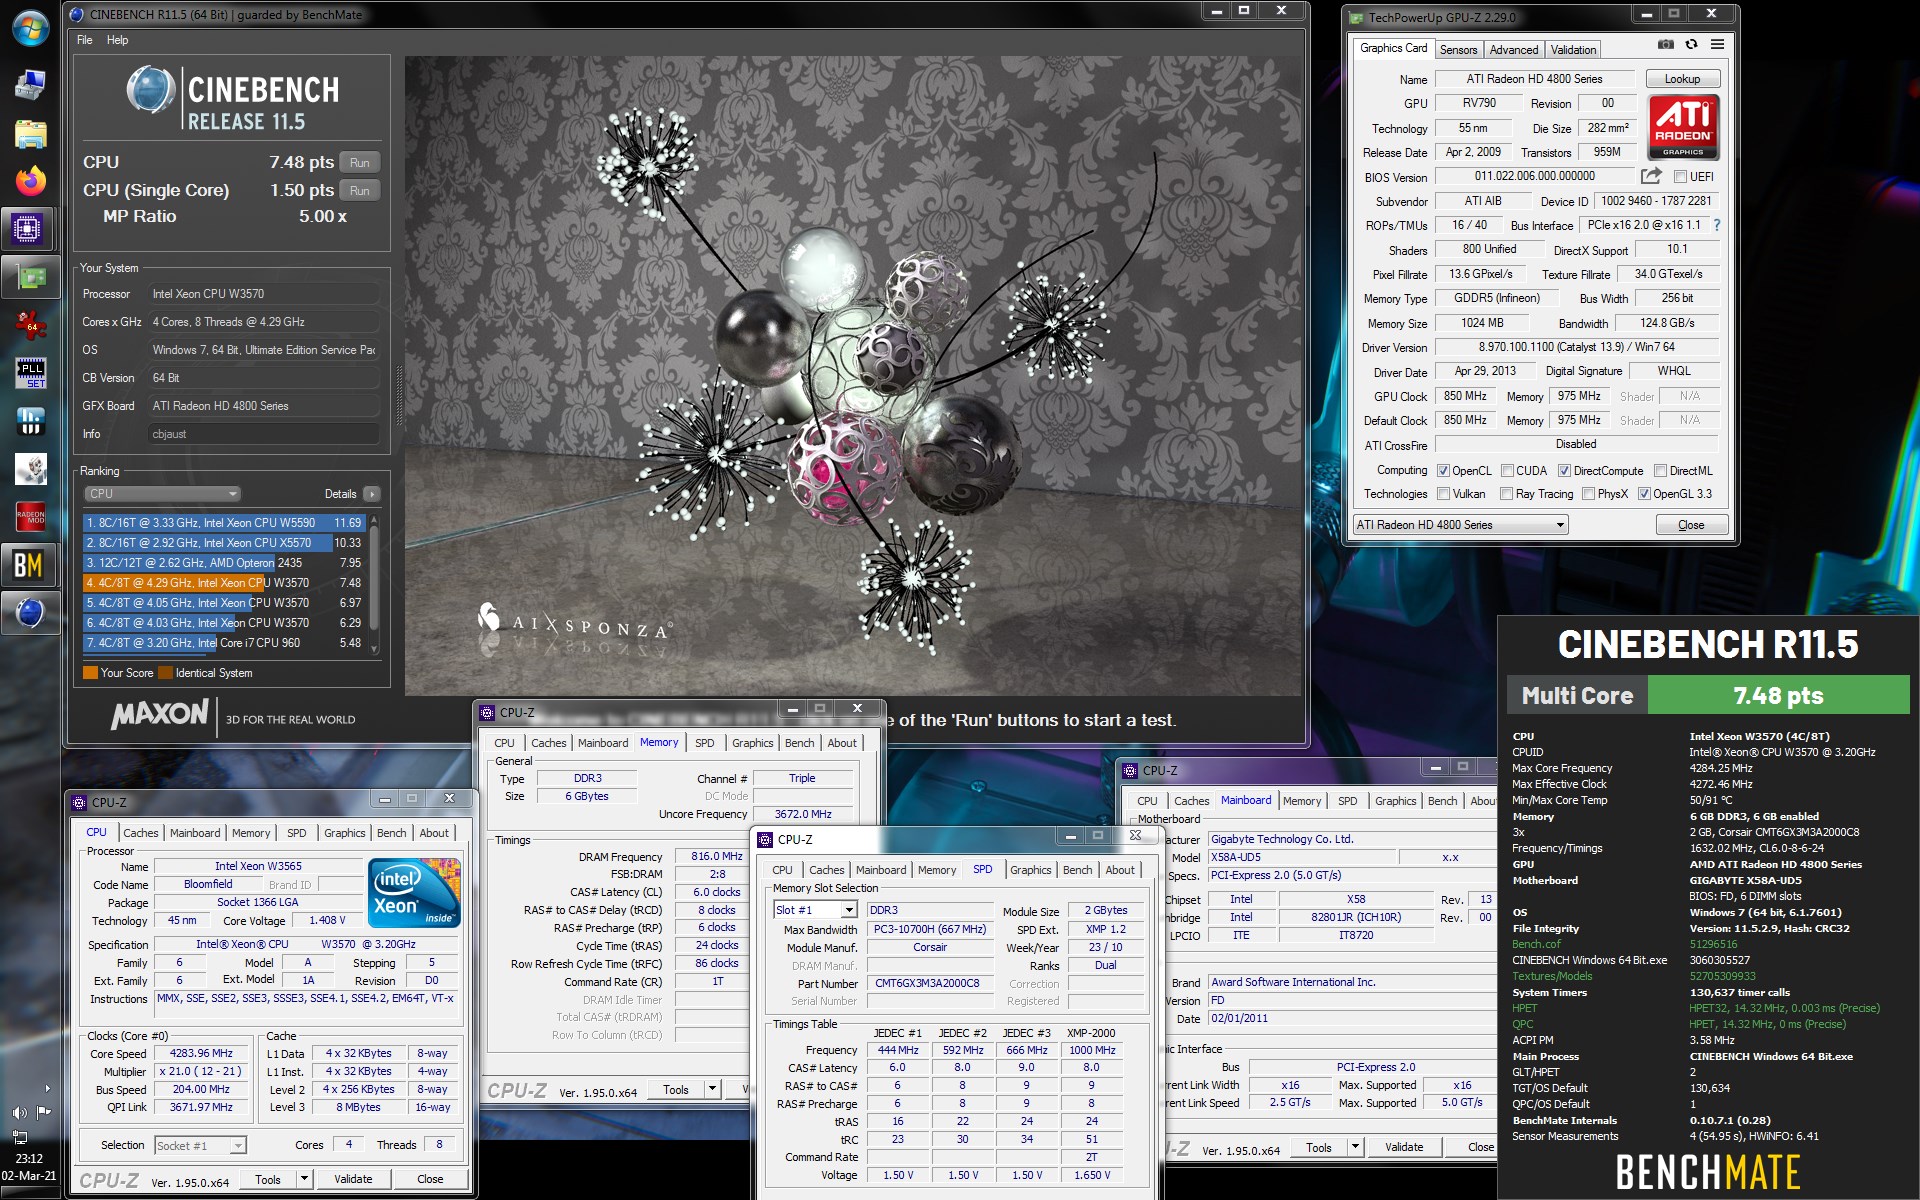The width and height of the screenshot is (1920, 1200).
Task: Click the GPU-Z refresh arrows icon
Action: pyautogui.click(x=1691, y=45)
